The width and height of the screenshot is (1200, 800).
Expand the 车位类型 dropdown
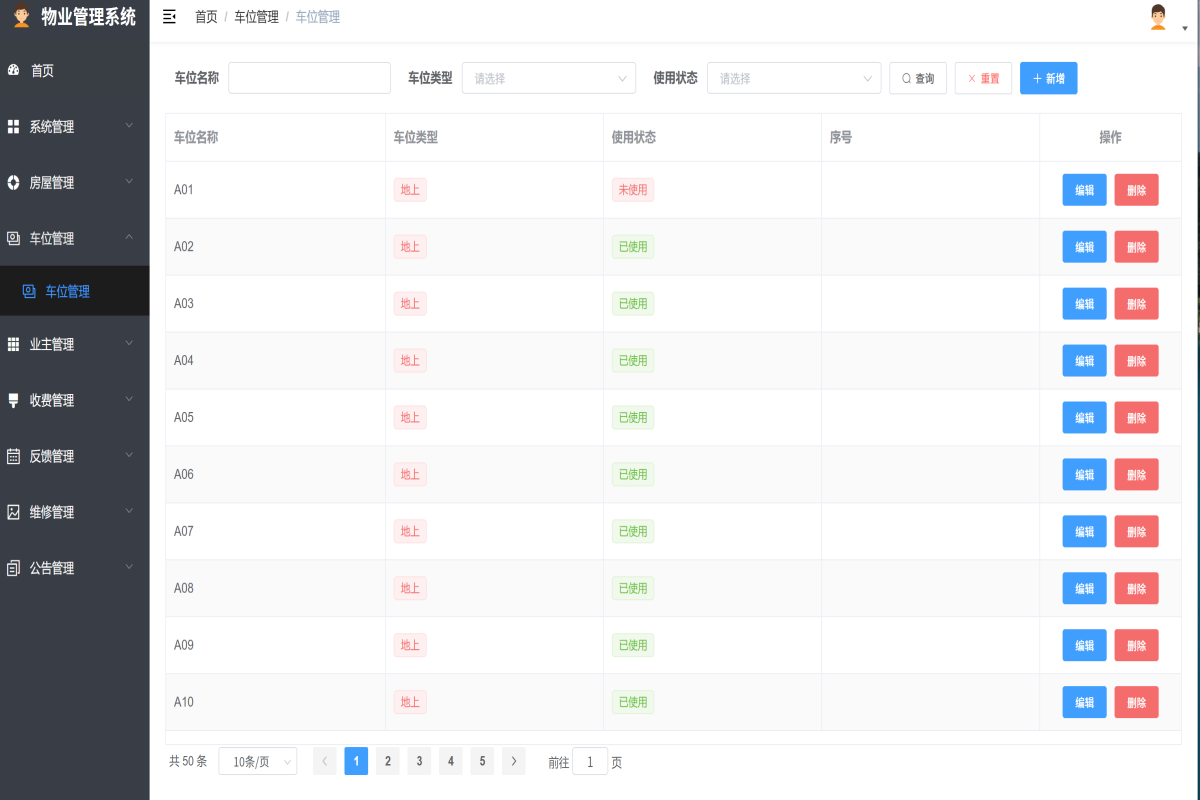click(x=548, y=77)
